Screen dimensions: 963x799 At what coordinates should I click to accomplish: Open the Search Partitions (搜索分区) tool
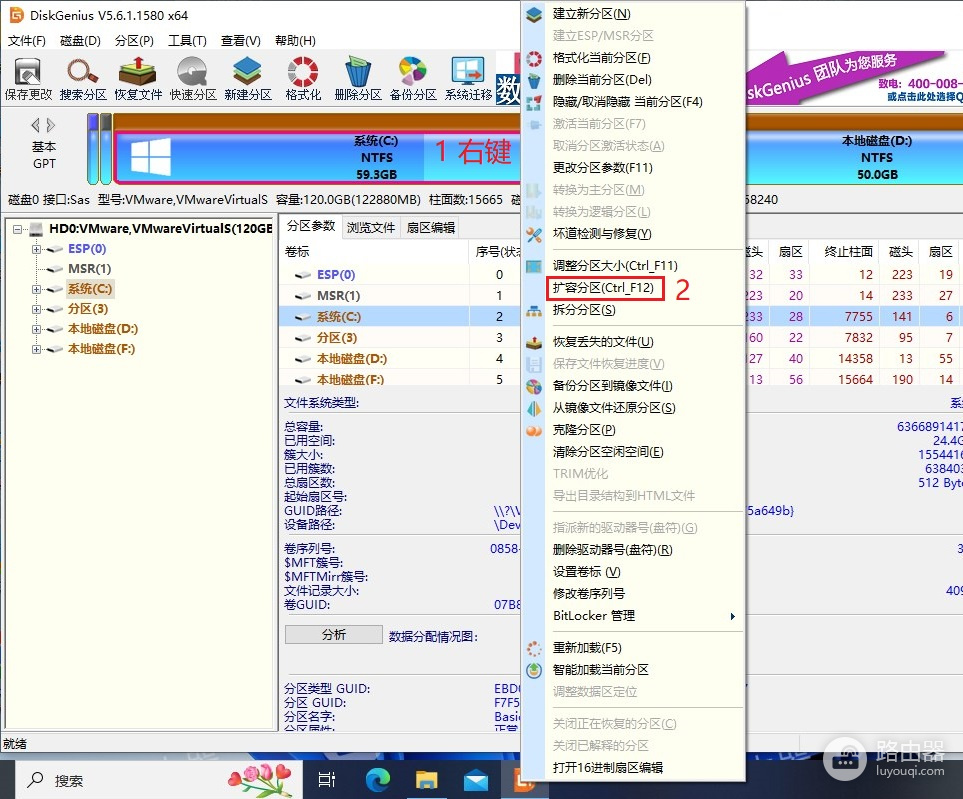(83, 79)
